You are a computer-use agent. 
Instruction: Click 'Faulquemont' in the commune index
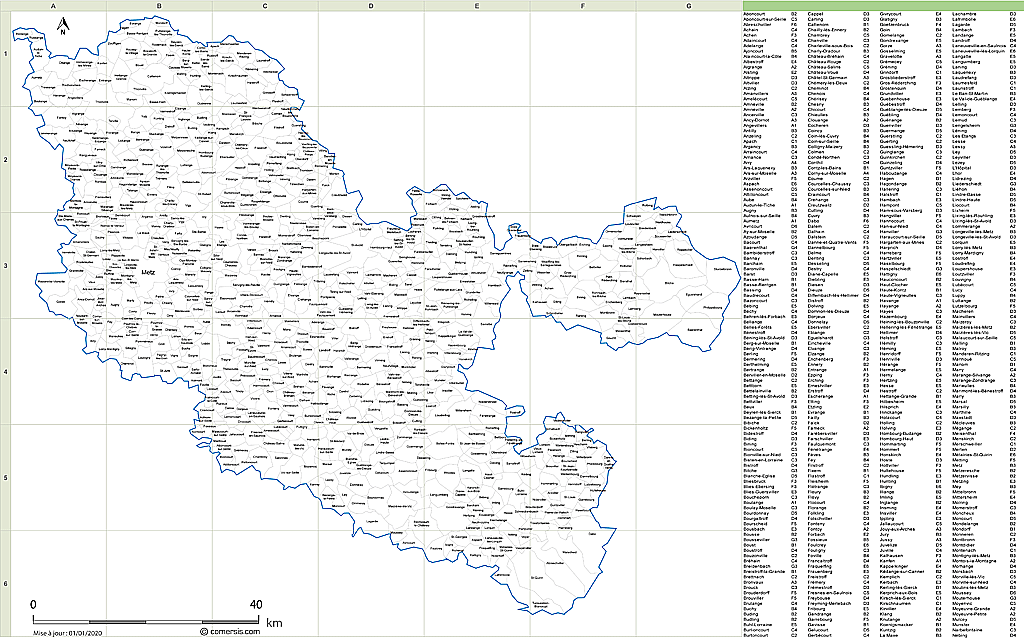822,444
